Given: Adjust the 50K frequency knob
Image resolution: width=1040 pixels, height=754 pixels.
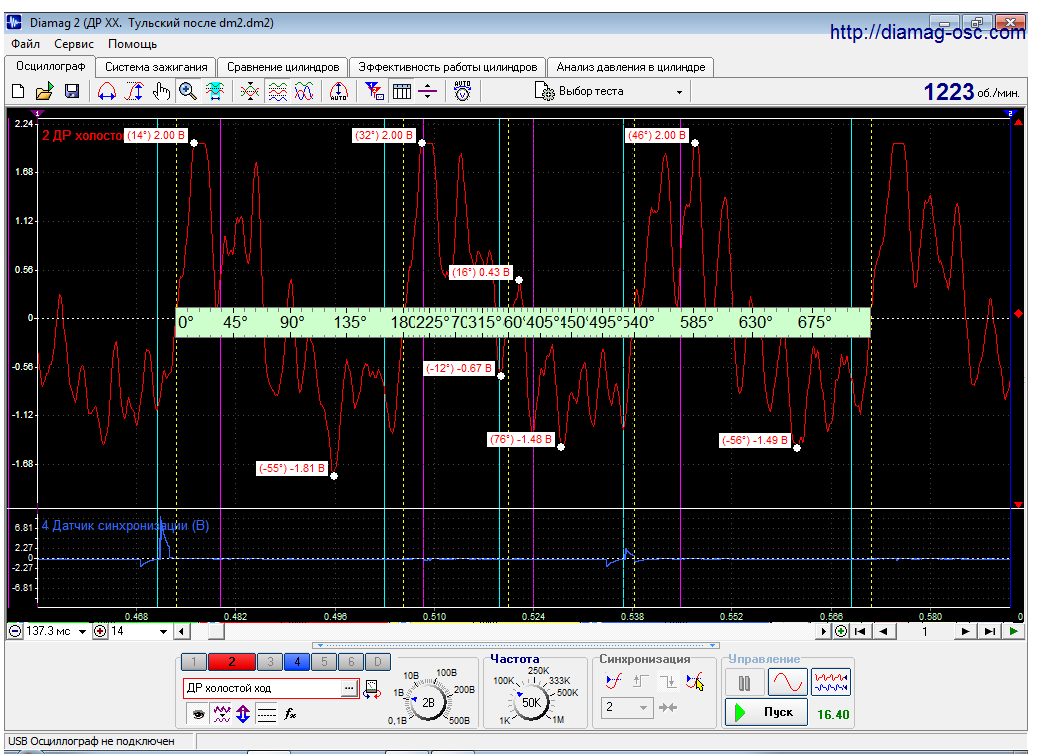Looking at the screenshot, I should pos(531,703).
